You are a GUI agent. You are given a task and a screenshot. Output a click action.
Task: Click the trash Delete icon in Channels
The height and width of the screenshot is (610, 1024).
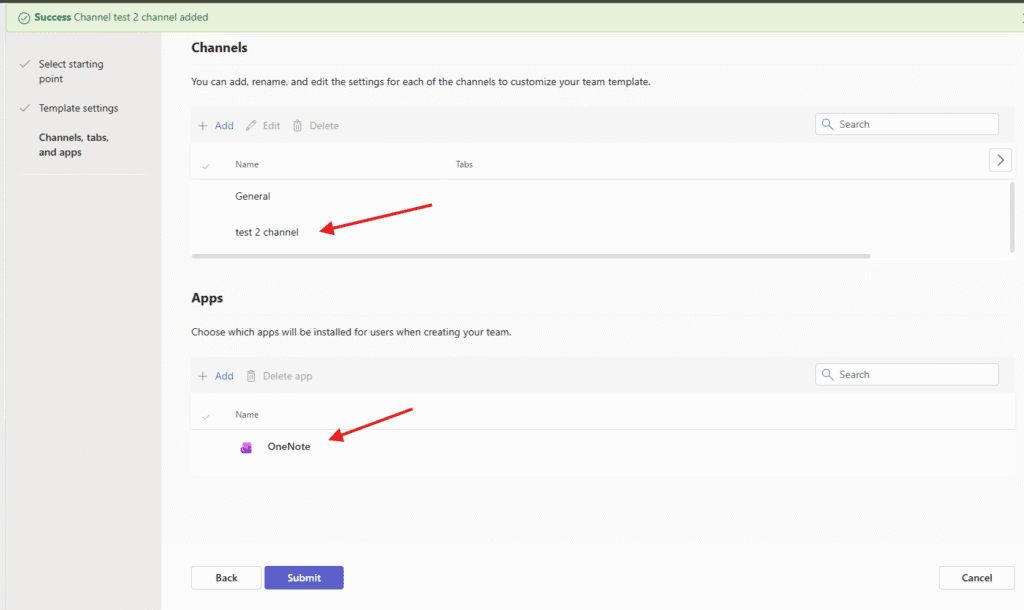click(298, 126)
